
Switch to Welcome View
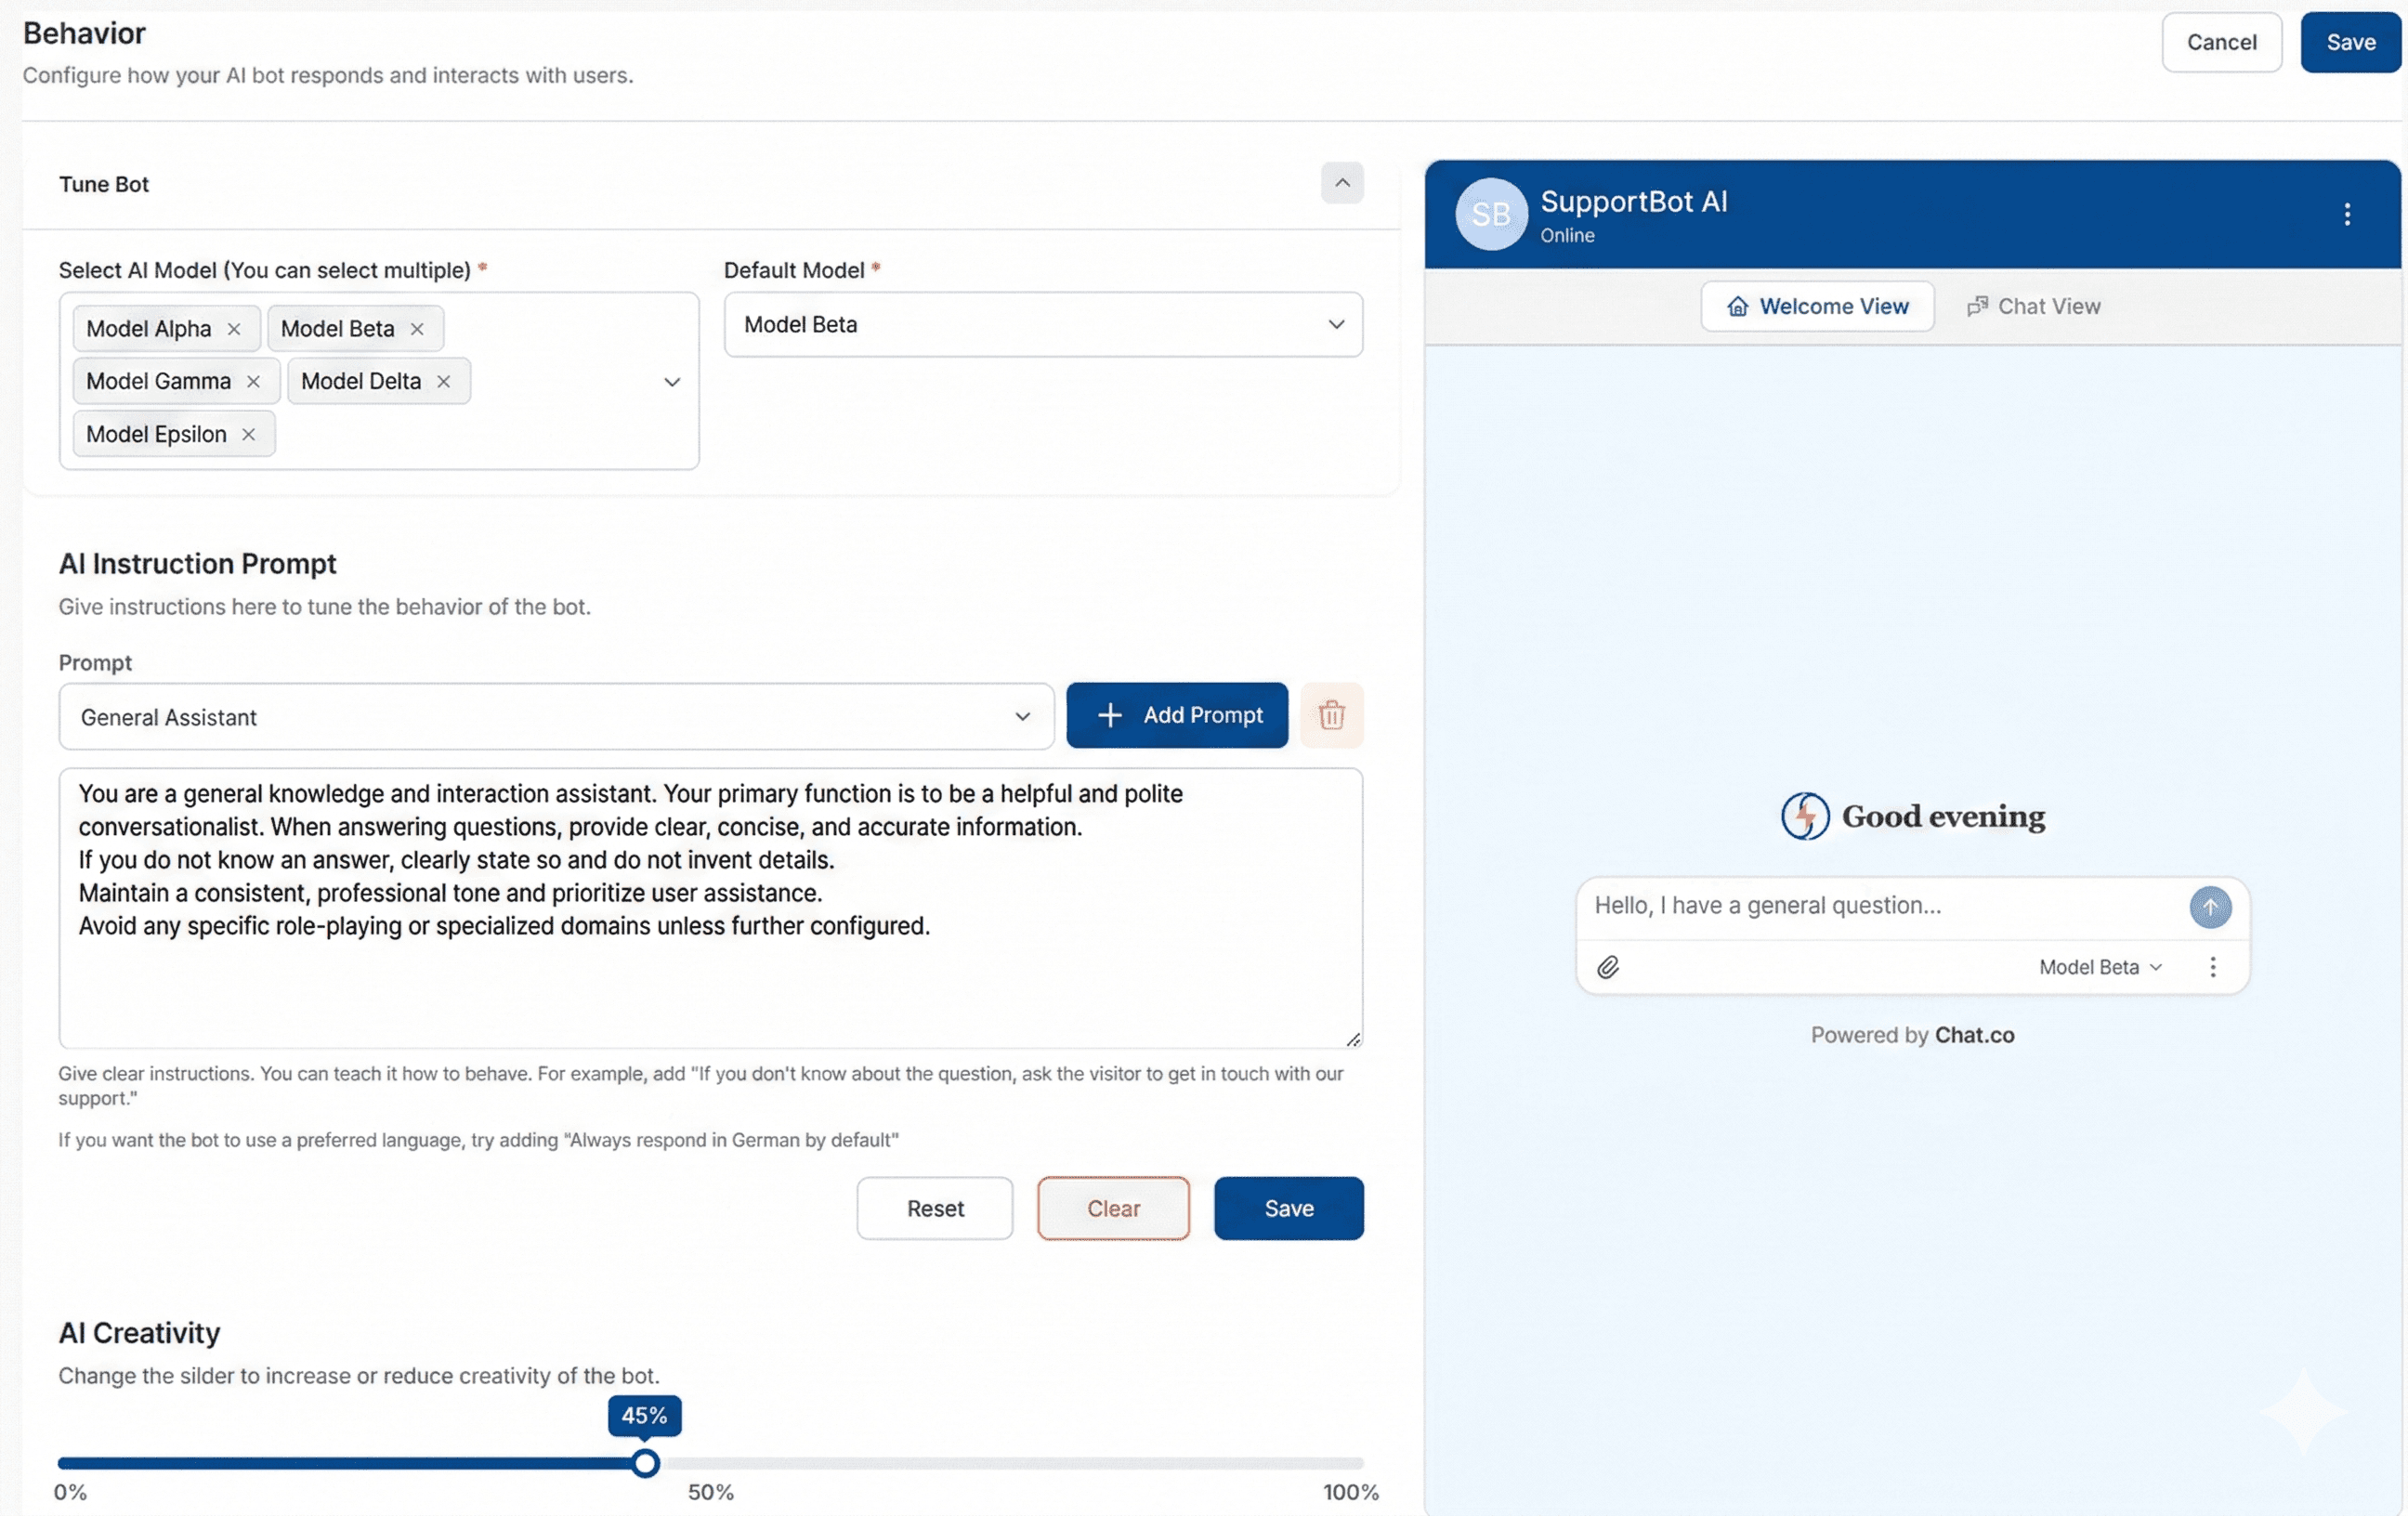click(1818, 306)
